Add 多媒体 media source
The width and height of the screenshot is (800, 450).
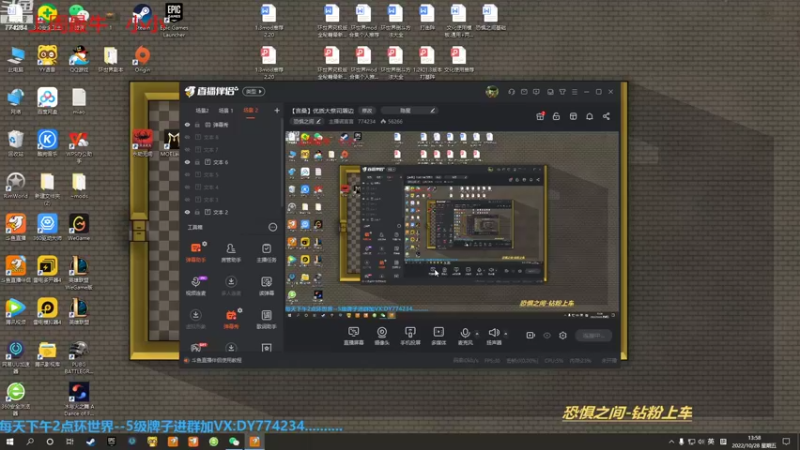click(438, 336)
